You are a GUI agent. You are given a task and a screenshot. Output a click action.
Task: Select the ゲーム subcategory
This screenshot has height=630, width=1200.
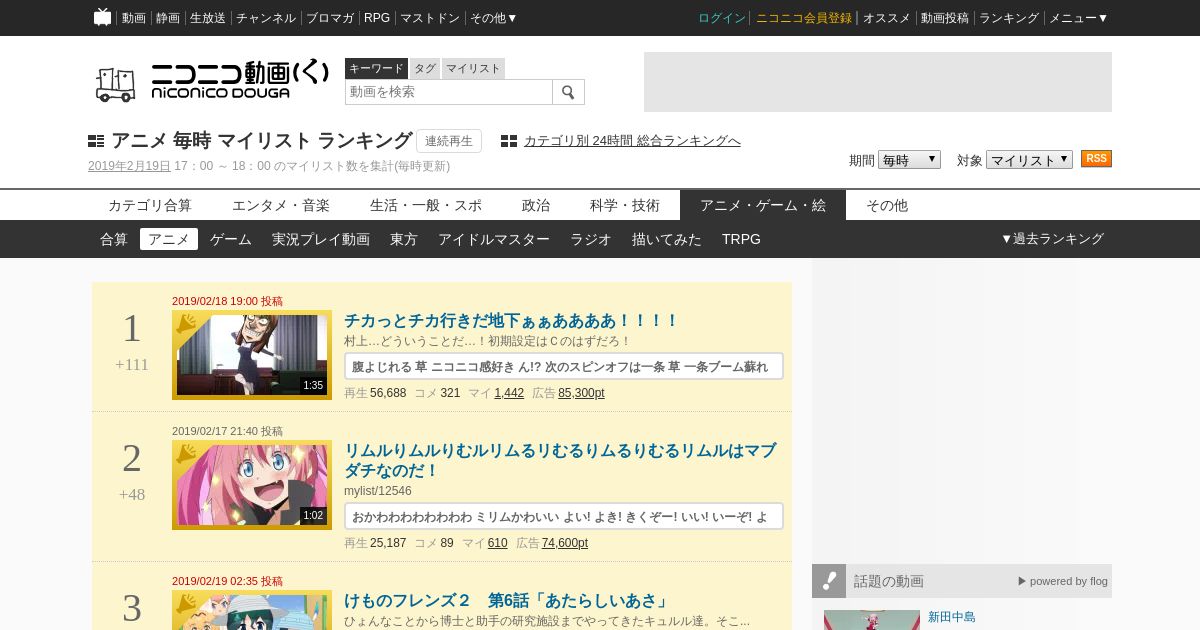(231, 239)
